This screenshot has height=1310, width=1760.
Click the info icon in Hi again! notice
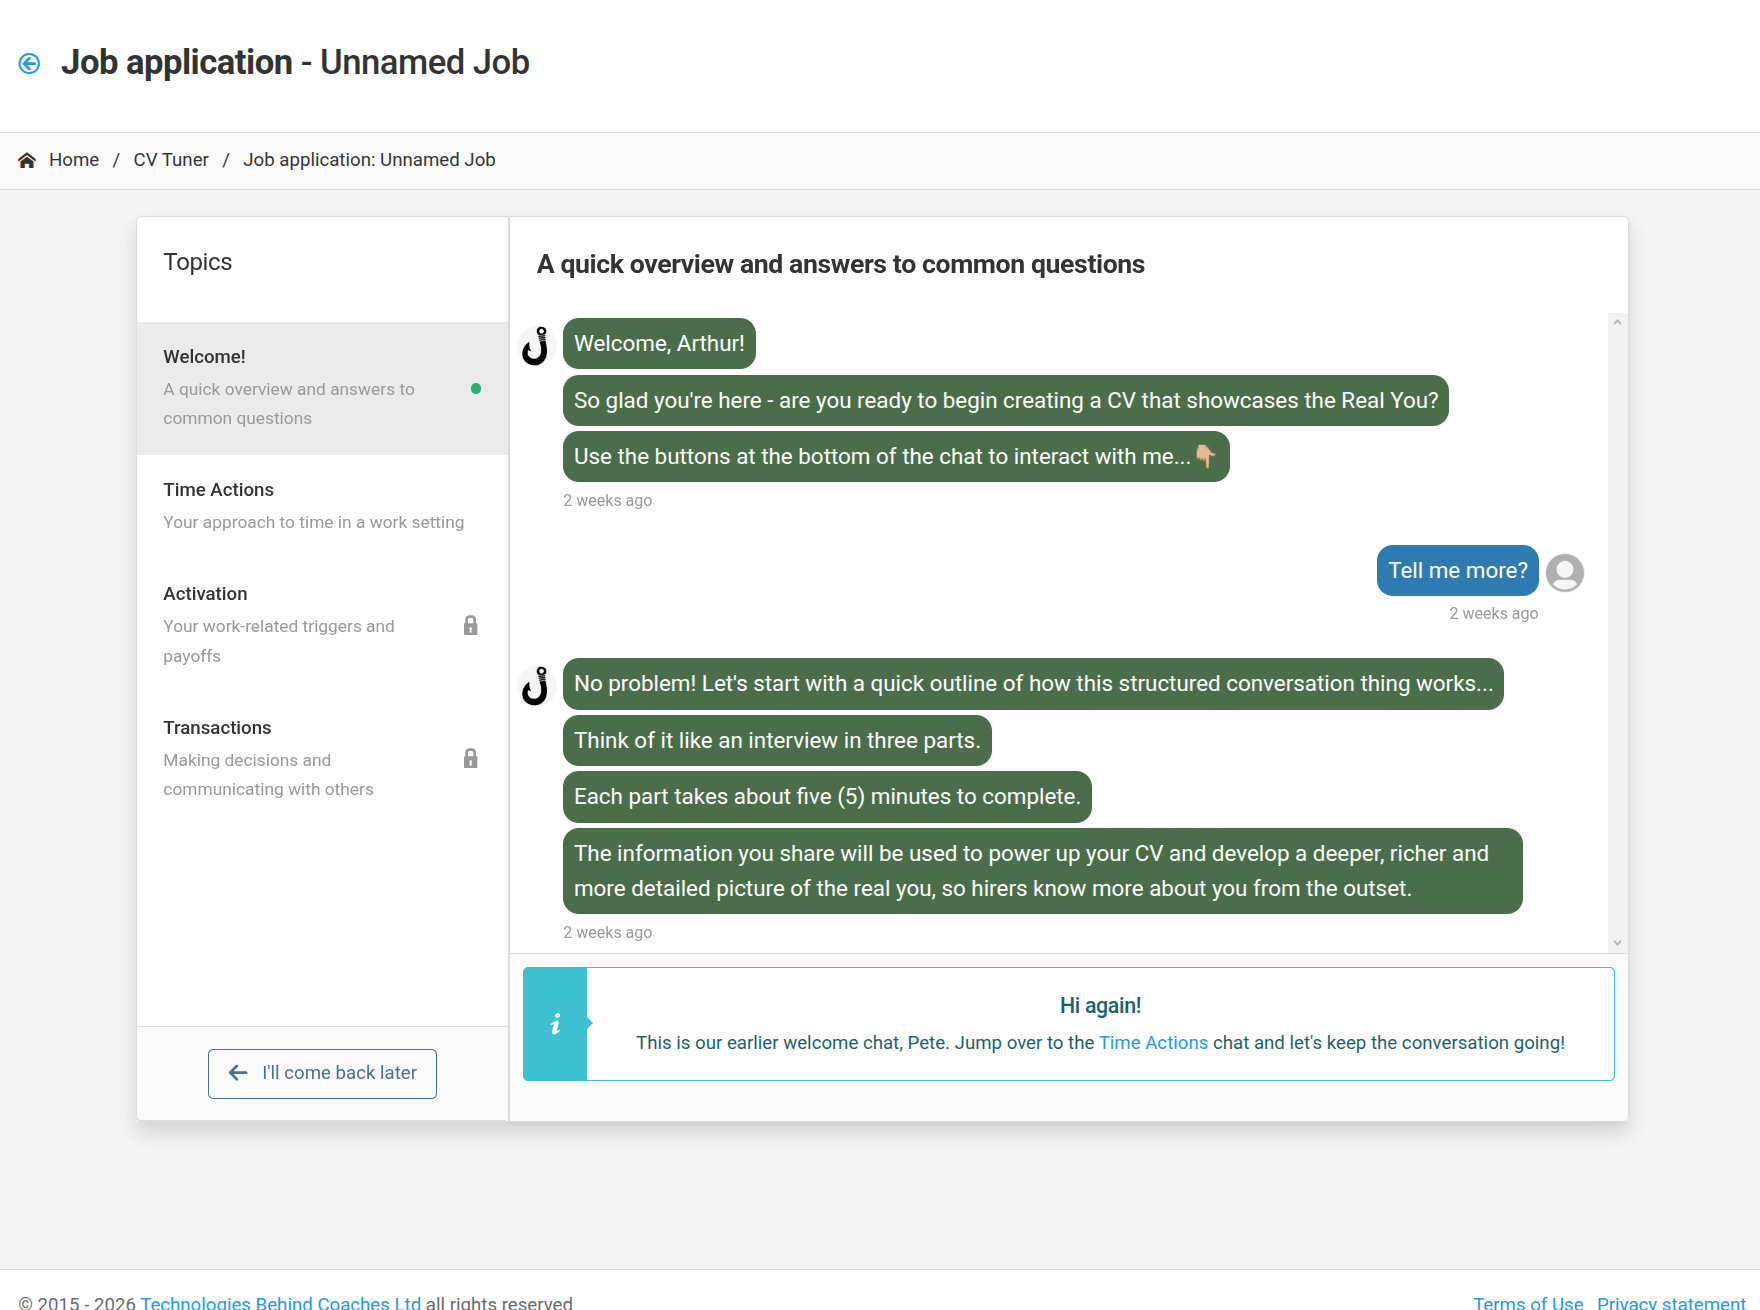point(555,1024)
